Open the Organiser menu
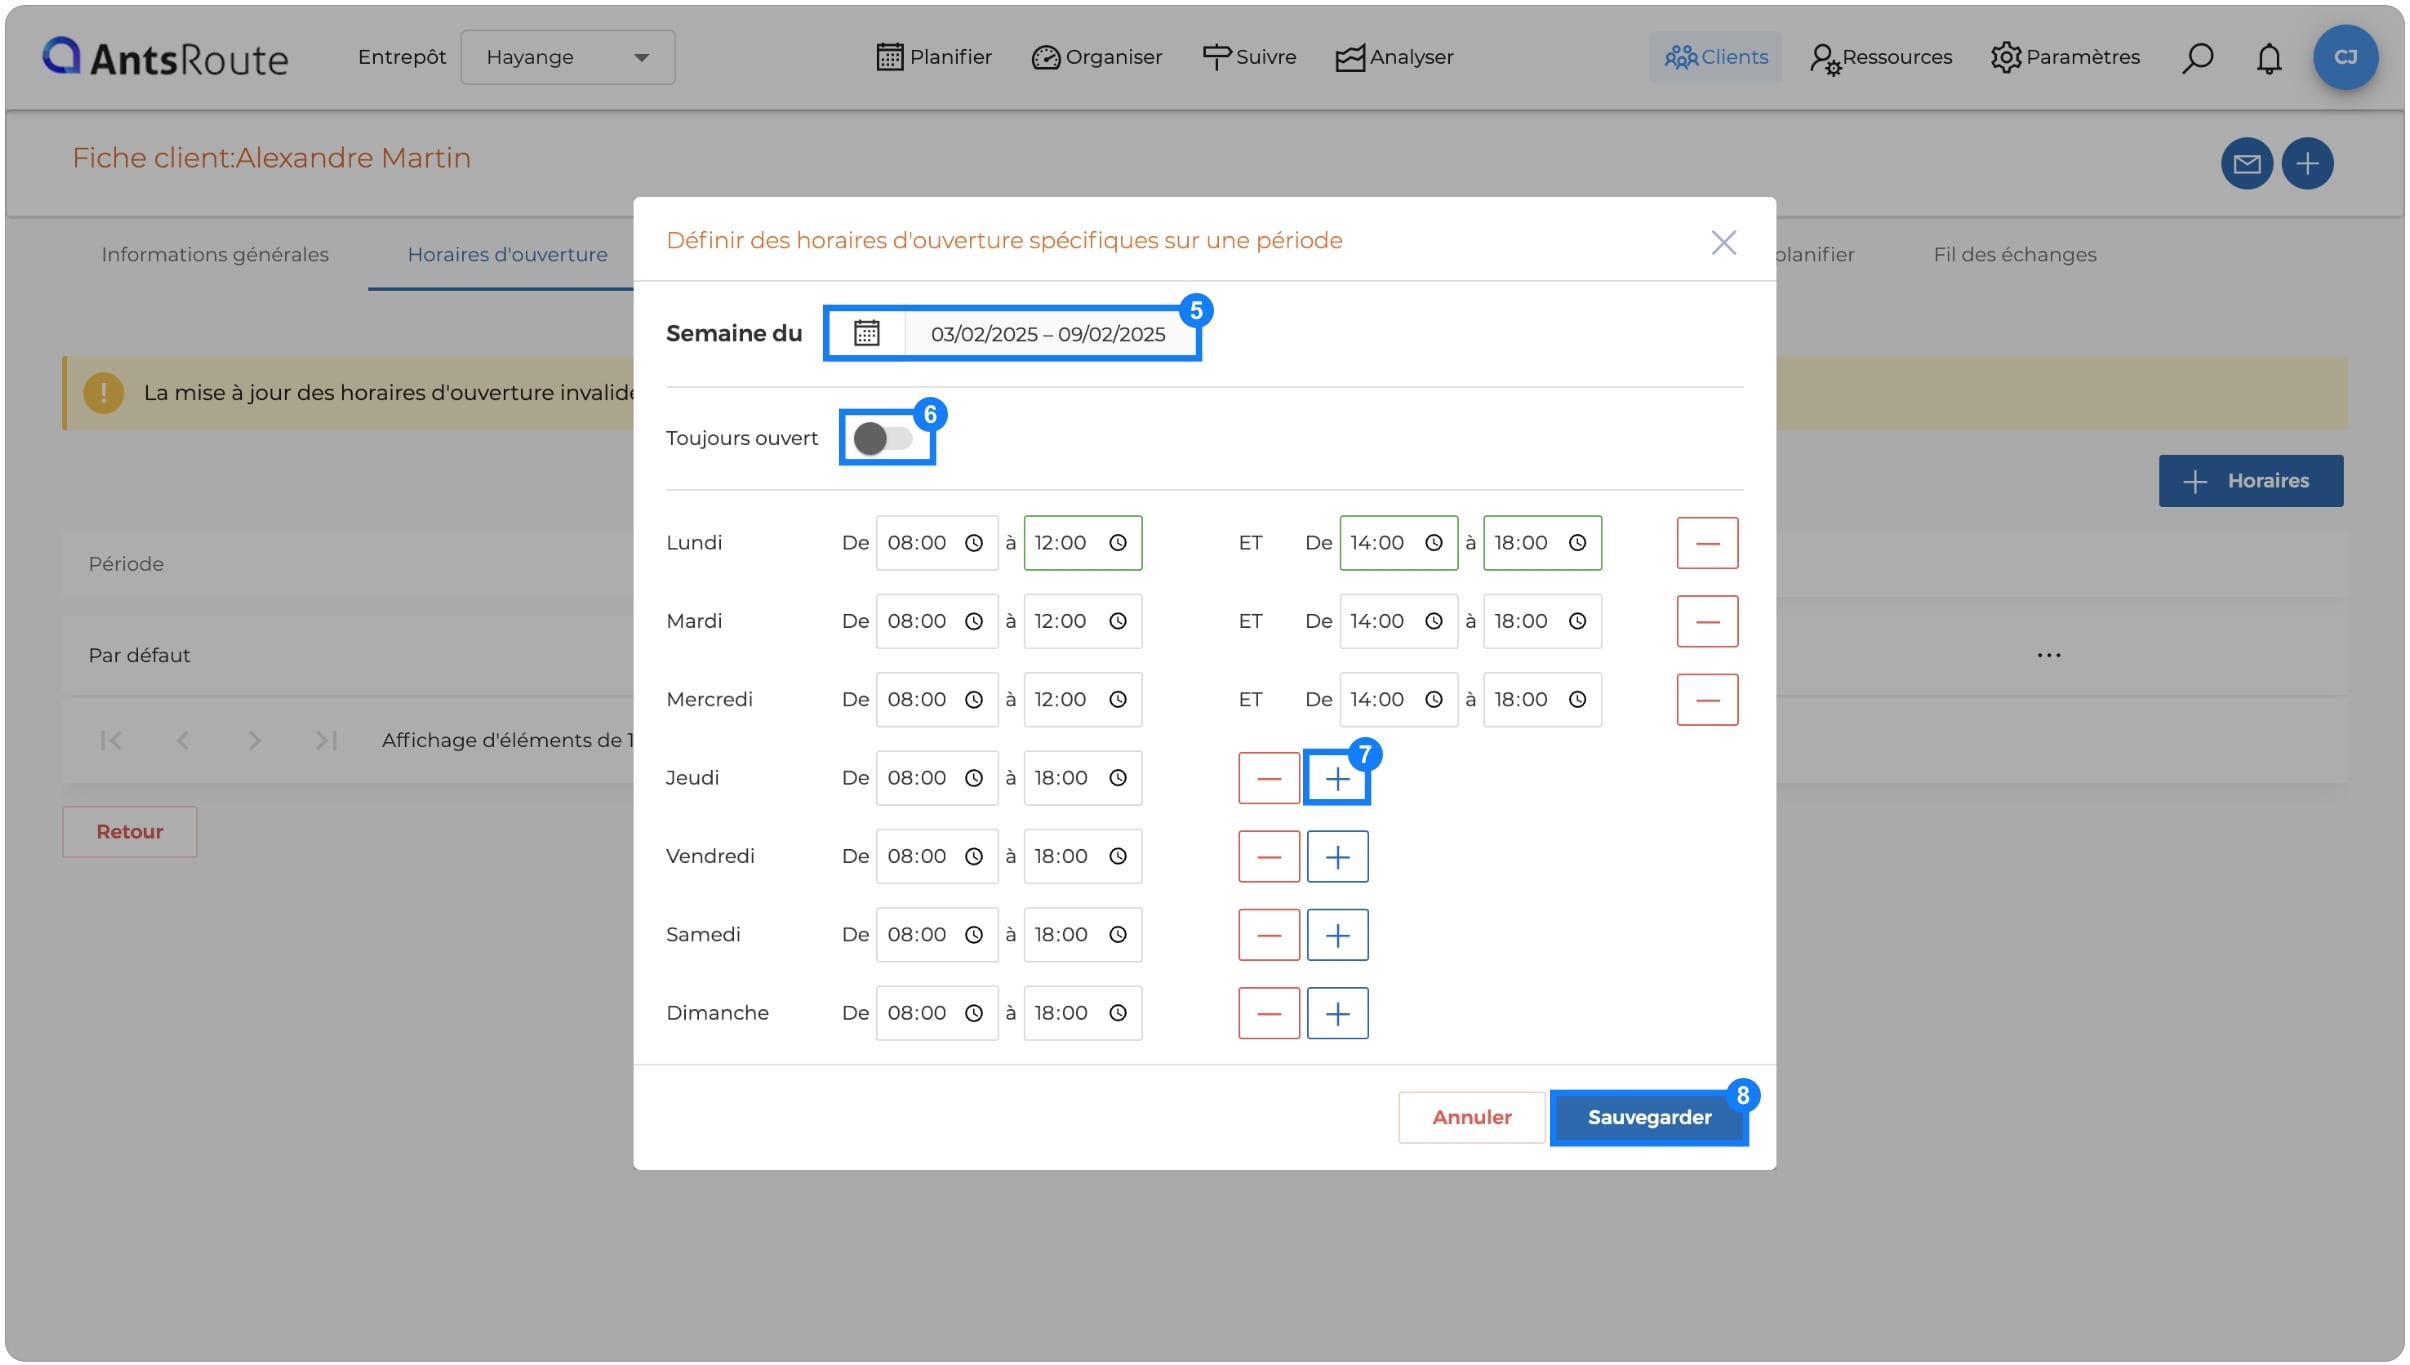Screen dimensions: 2410x1365 pyautogui.click(x=1097, y=57)
